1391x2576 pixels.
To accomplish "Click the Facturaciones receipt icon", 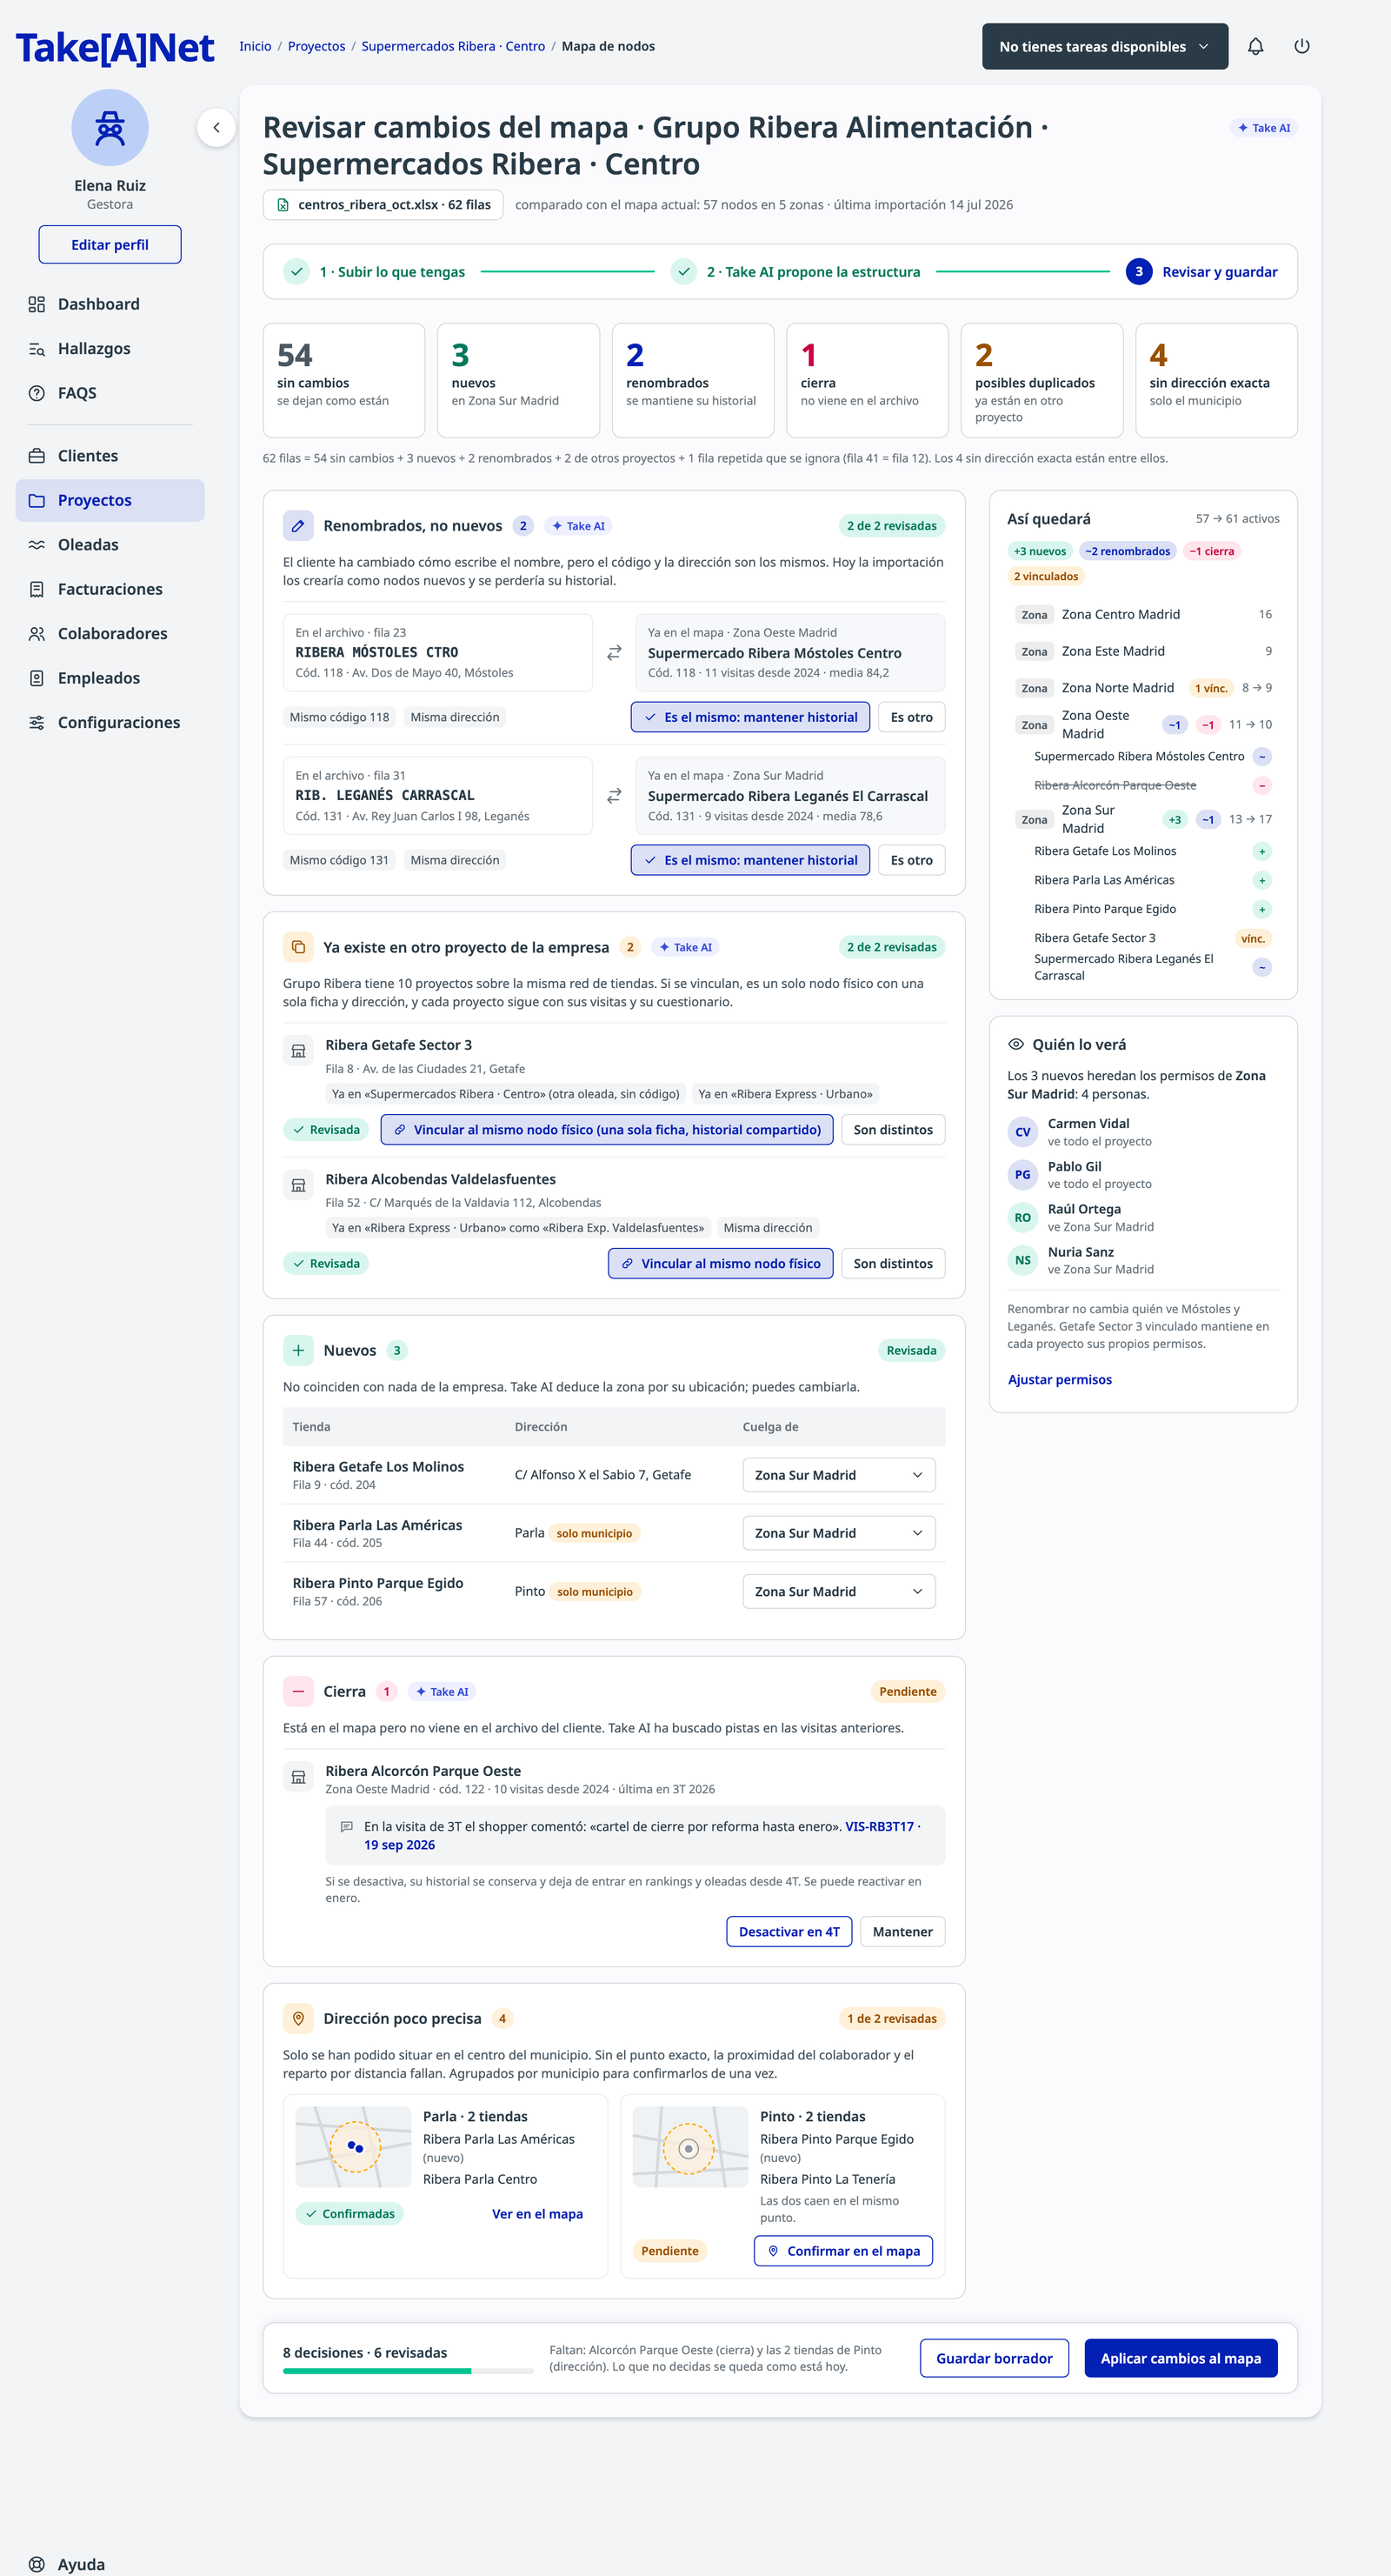I will [37, 589].
